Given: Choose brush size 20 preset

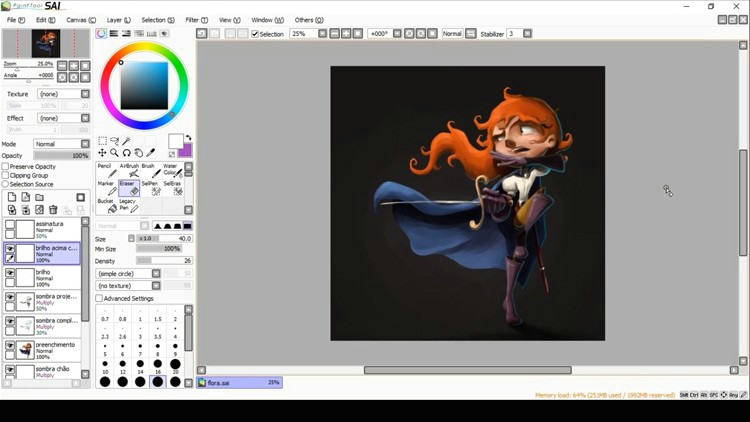Looking at the screenshot, I should click(175, 367).
